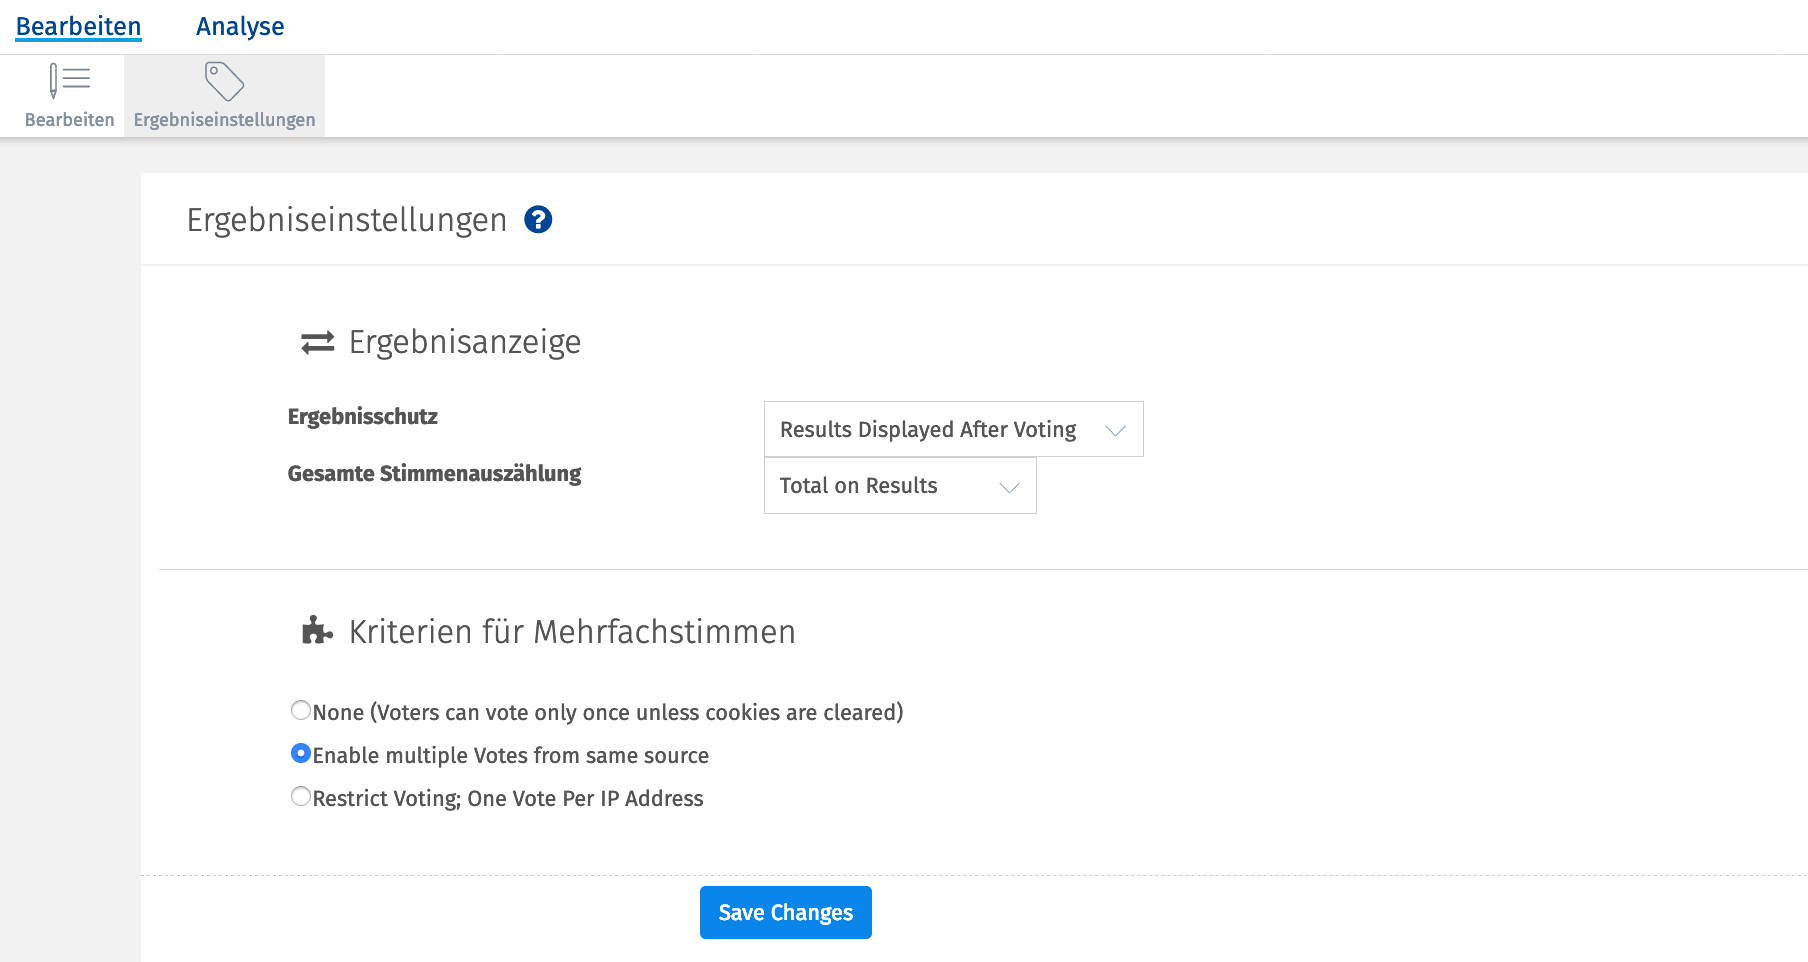1808x962 pixels.
Task: Expand the Total on Results dropdown
Action: [858, 486]
